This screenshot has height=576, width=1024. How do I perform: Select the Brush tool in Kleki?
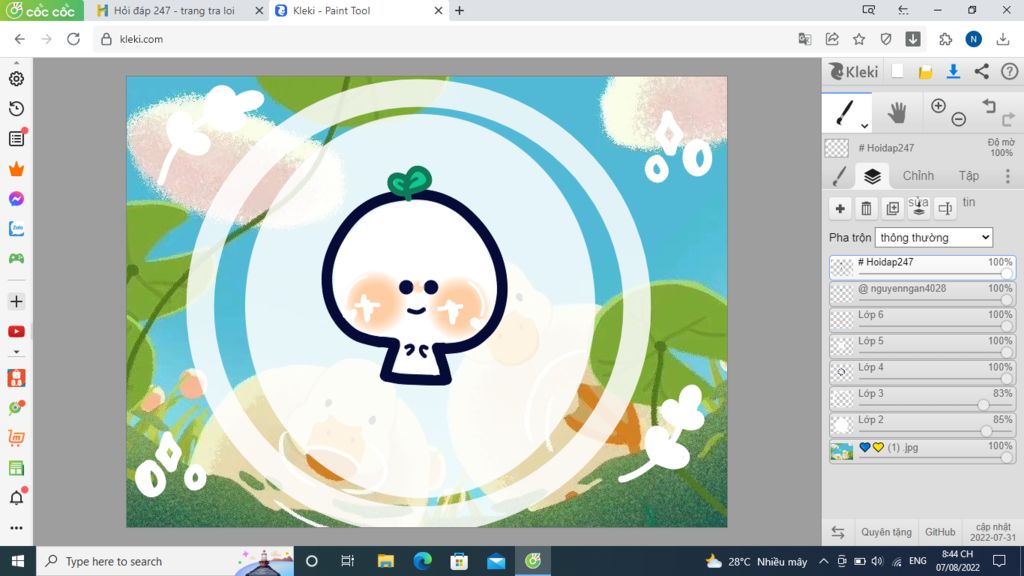[846, 112]
